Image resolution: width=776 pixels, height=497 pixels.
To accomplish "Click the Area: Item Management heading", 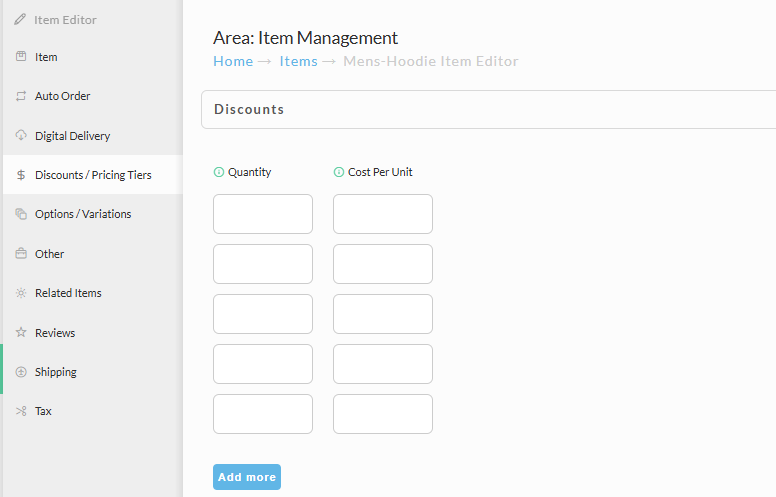I will pyautogui.click(x=305, y=38).
